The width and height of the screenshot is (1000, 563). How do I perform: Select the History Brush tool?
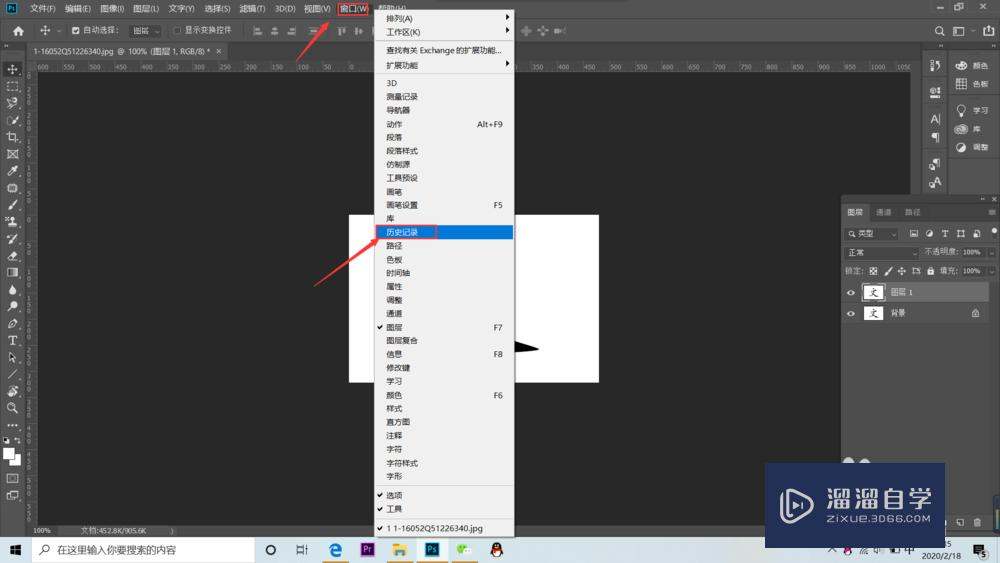(x=12, y=238)
